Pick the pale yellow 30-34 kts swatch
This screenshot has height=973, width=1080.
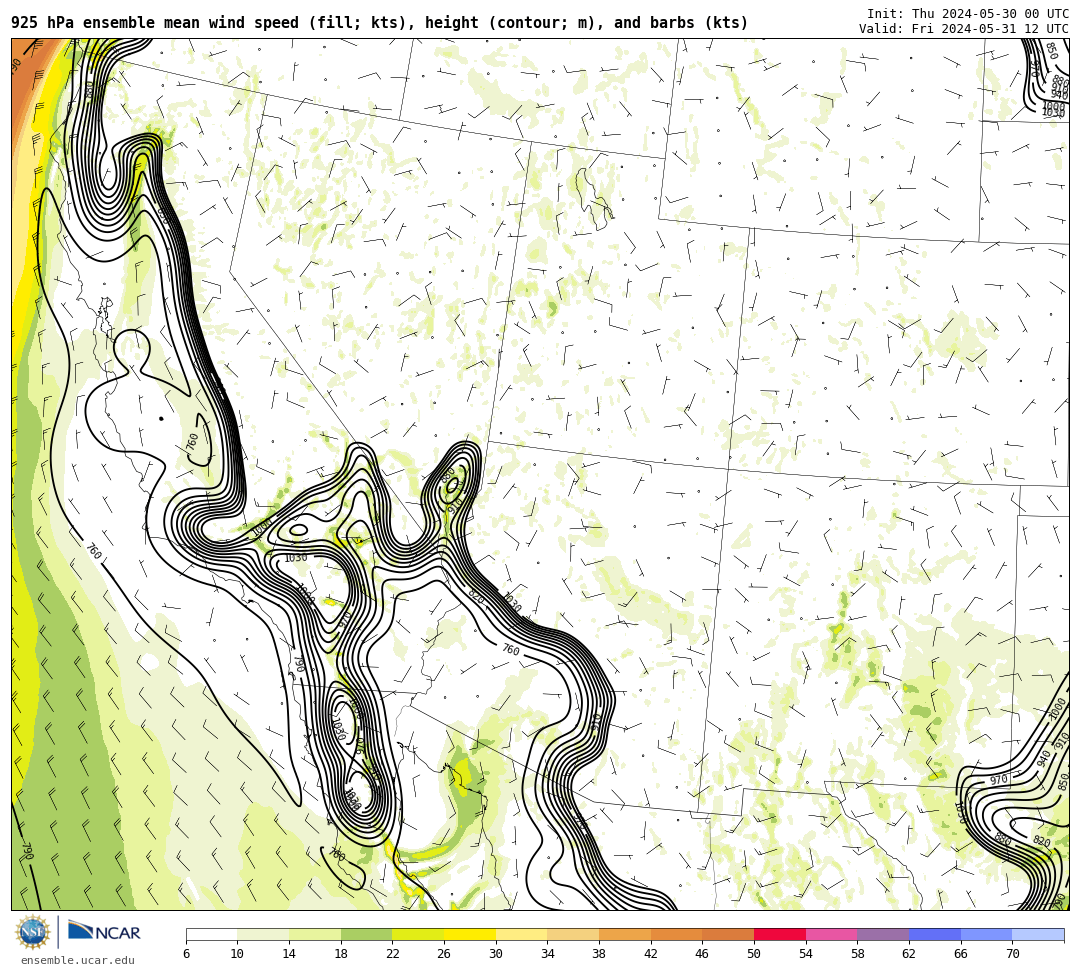click(521, 934)
